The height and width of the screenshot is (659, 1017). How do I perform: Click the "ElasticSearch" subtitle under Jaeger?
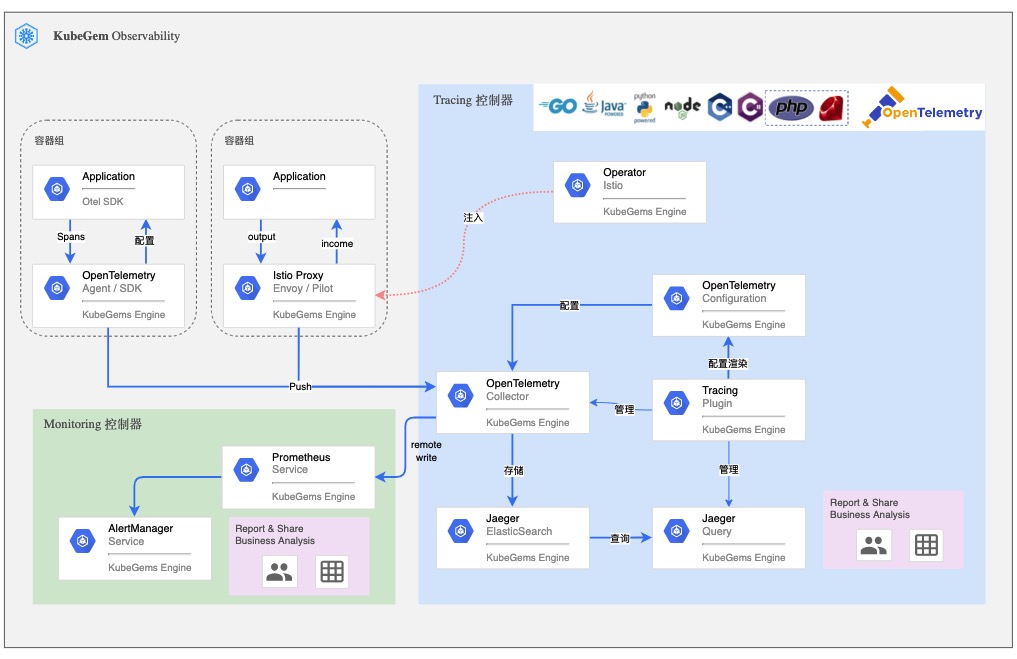[x=519, y=531]
